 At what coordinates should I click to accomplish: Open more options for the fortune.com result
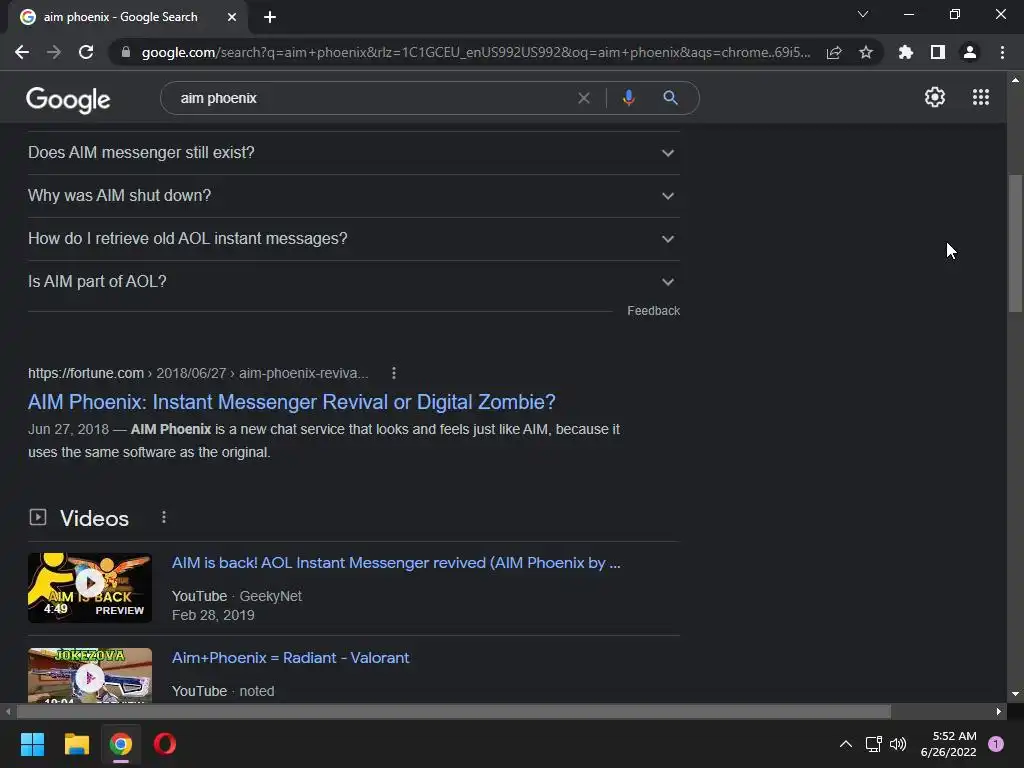(x=393, y=373)
